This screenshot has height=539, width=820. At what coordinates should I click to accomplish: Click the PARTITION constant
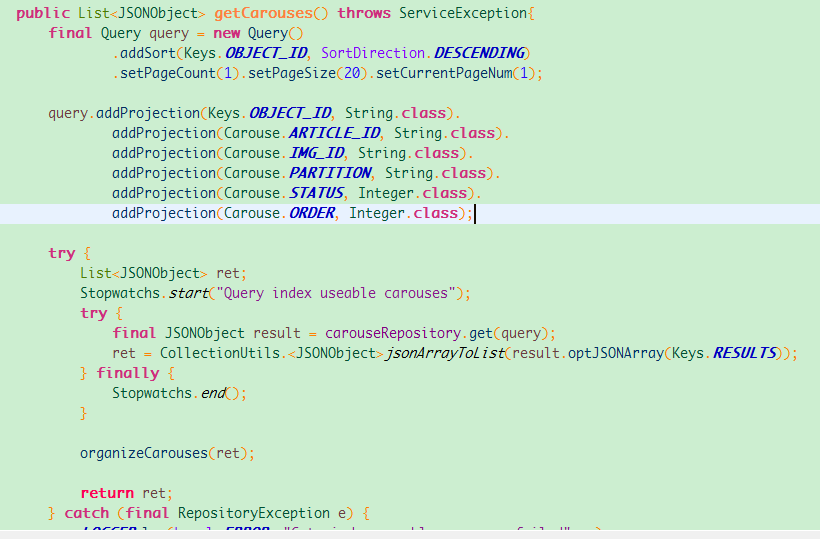point(330,173)
